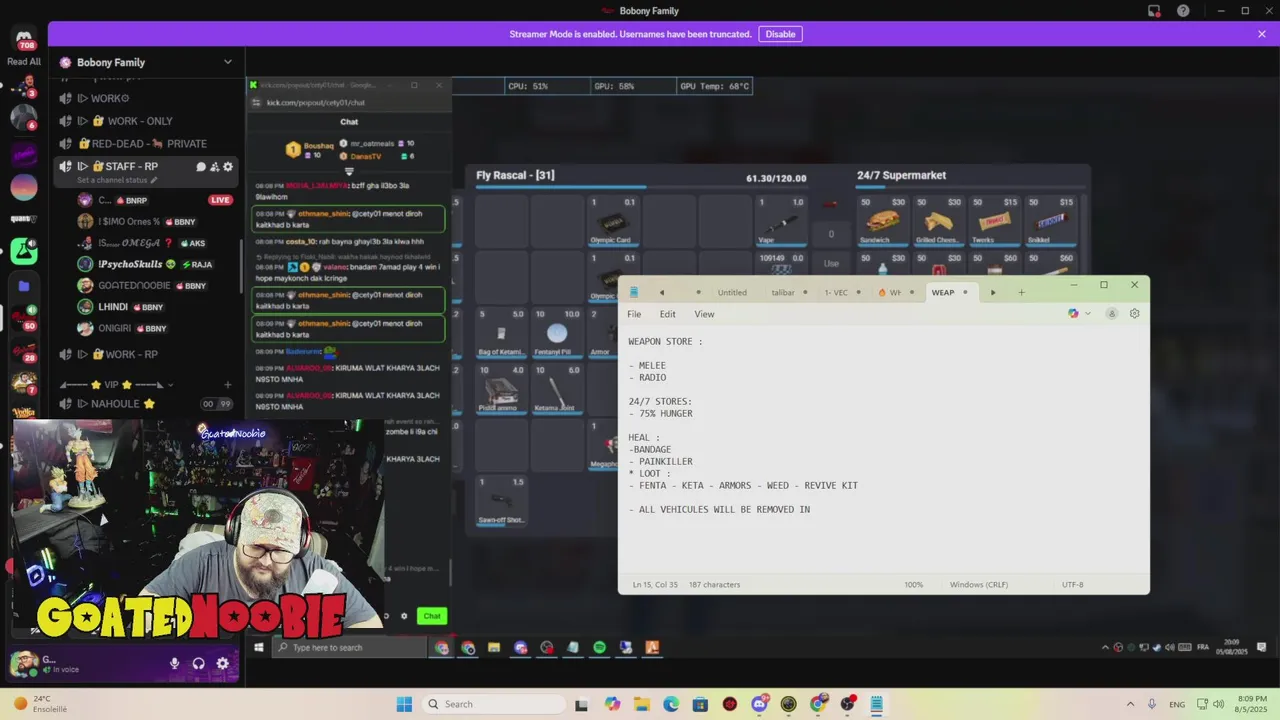Watch the LIVE stream of user BNRP

click(x=220, y=200)
